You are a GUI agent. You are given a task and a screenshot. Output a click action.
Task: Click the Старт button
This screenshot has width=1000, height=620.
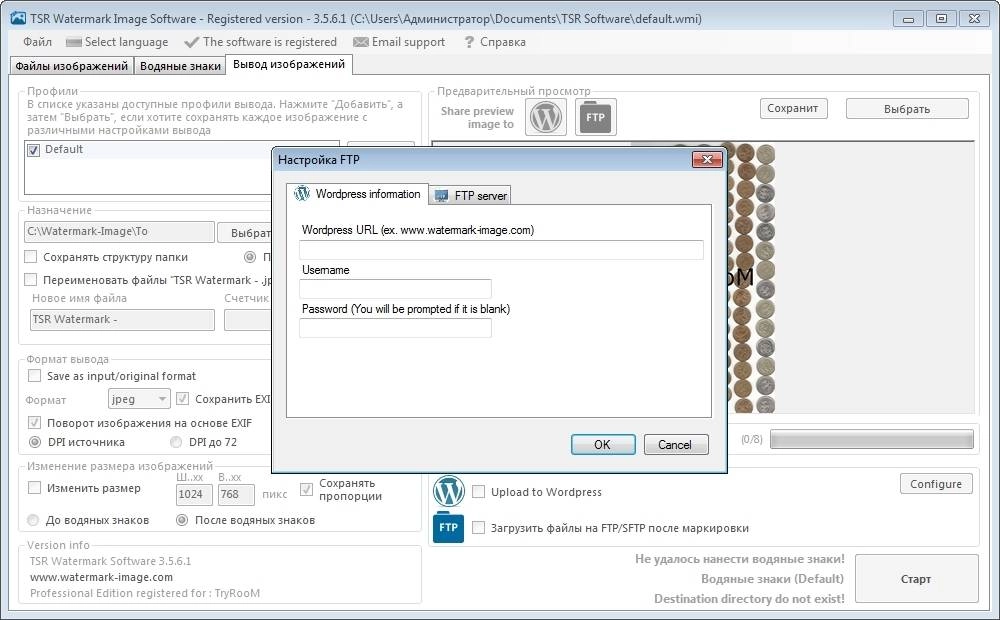tap(916, 579)
